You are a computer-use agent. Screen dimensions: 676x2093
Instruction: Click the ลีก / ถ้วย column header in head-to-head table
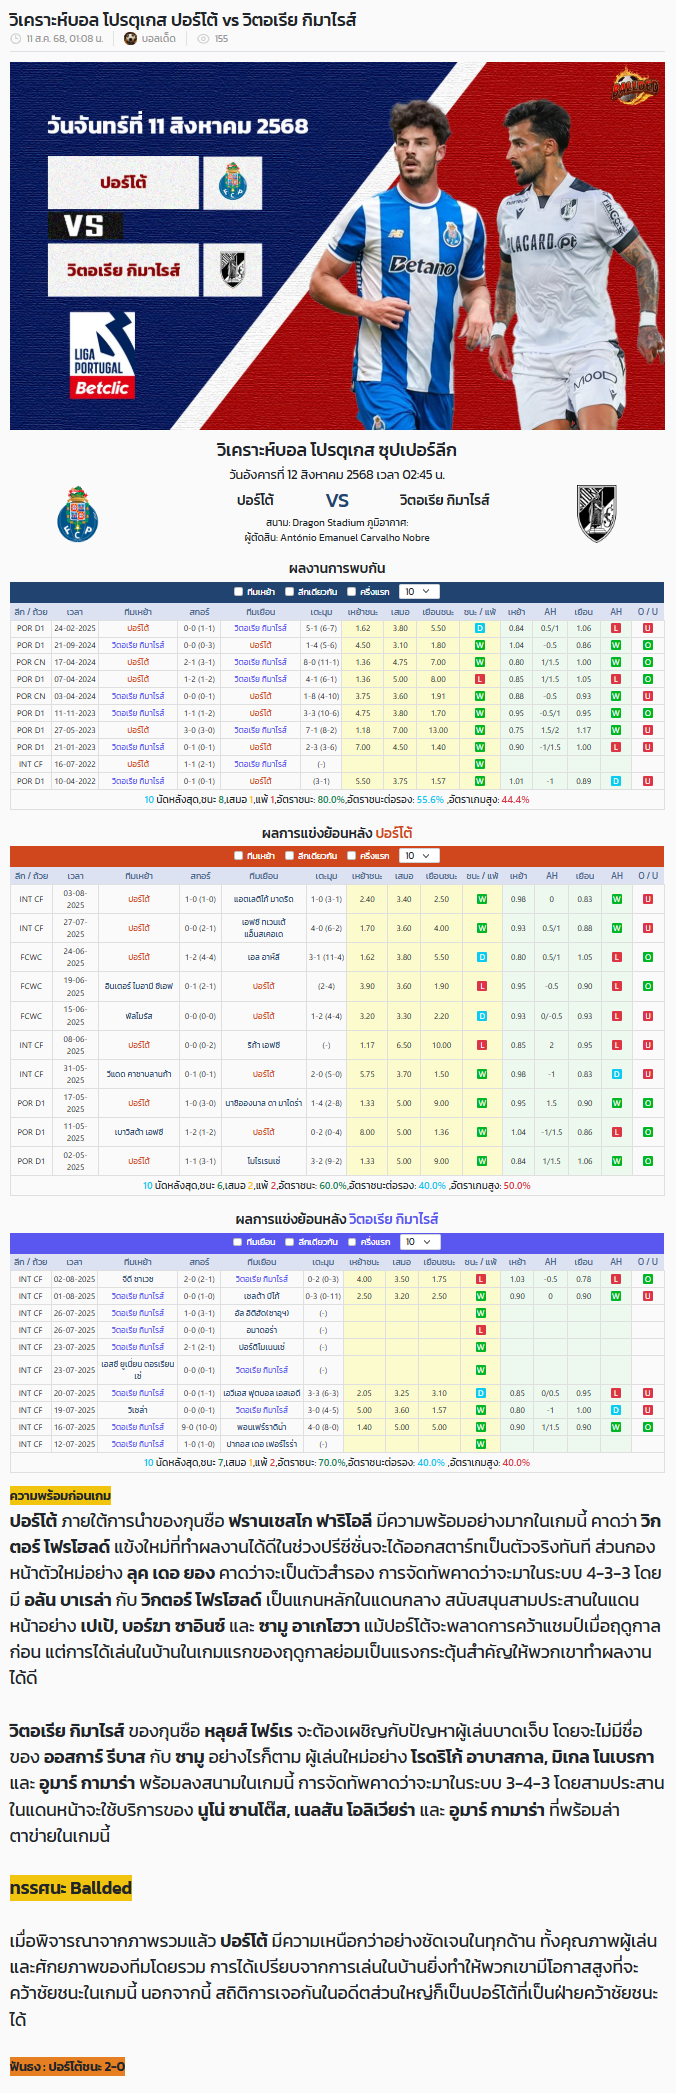point(30,611)
